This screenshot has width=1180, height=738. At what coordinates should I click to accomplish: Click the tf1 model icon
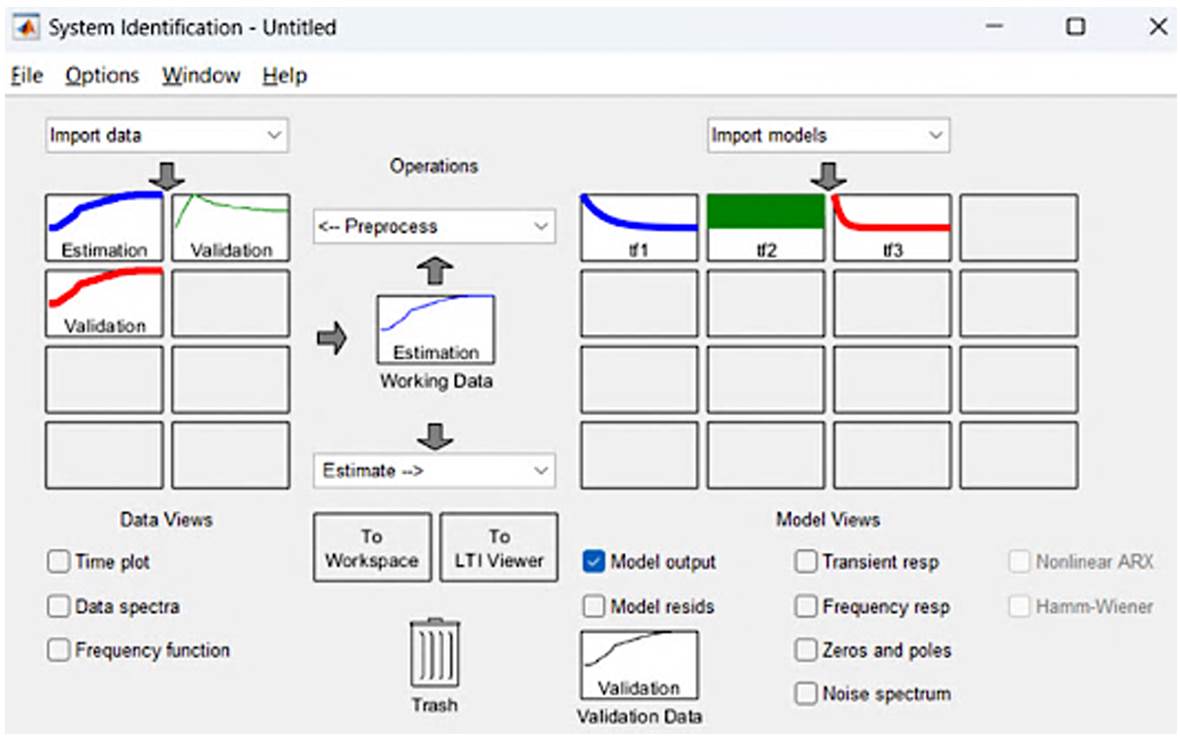coord(639,228)
